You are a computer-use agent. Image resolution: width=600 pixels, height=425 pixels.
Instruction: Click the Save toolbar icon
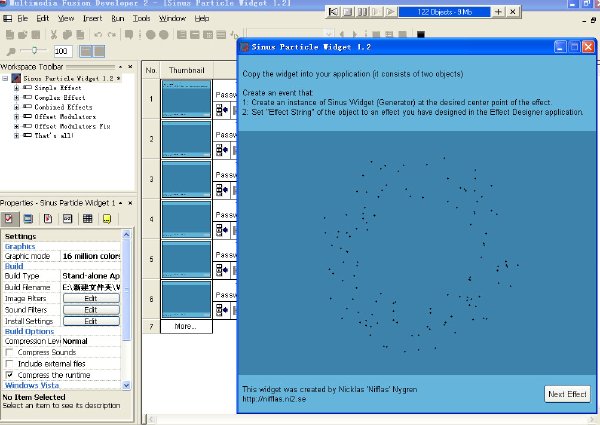point(36,35)
